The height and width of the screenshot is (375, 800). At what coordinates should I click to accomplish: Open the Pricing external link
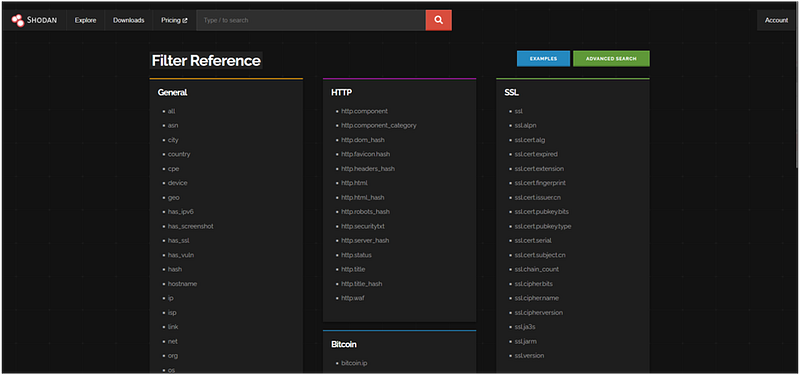coord(174,20)
